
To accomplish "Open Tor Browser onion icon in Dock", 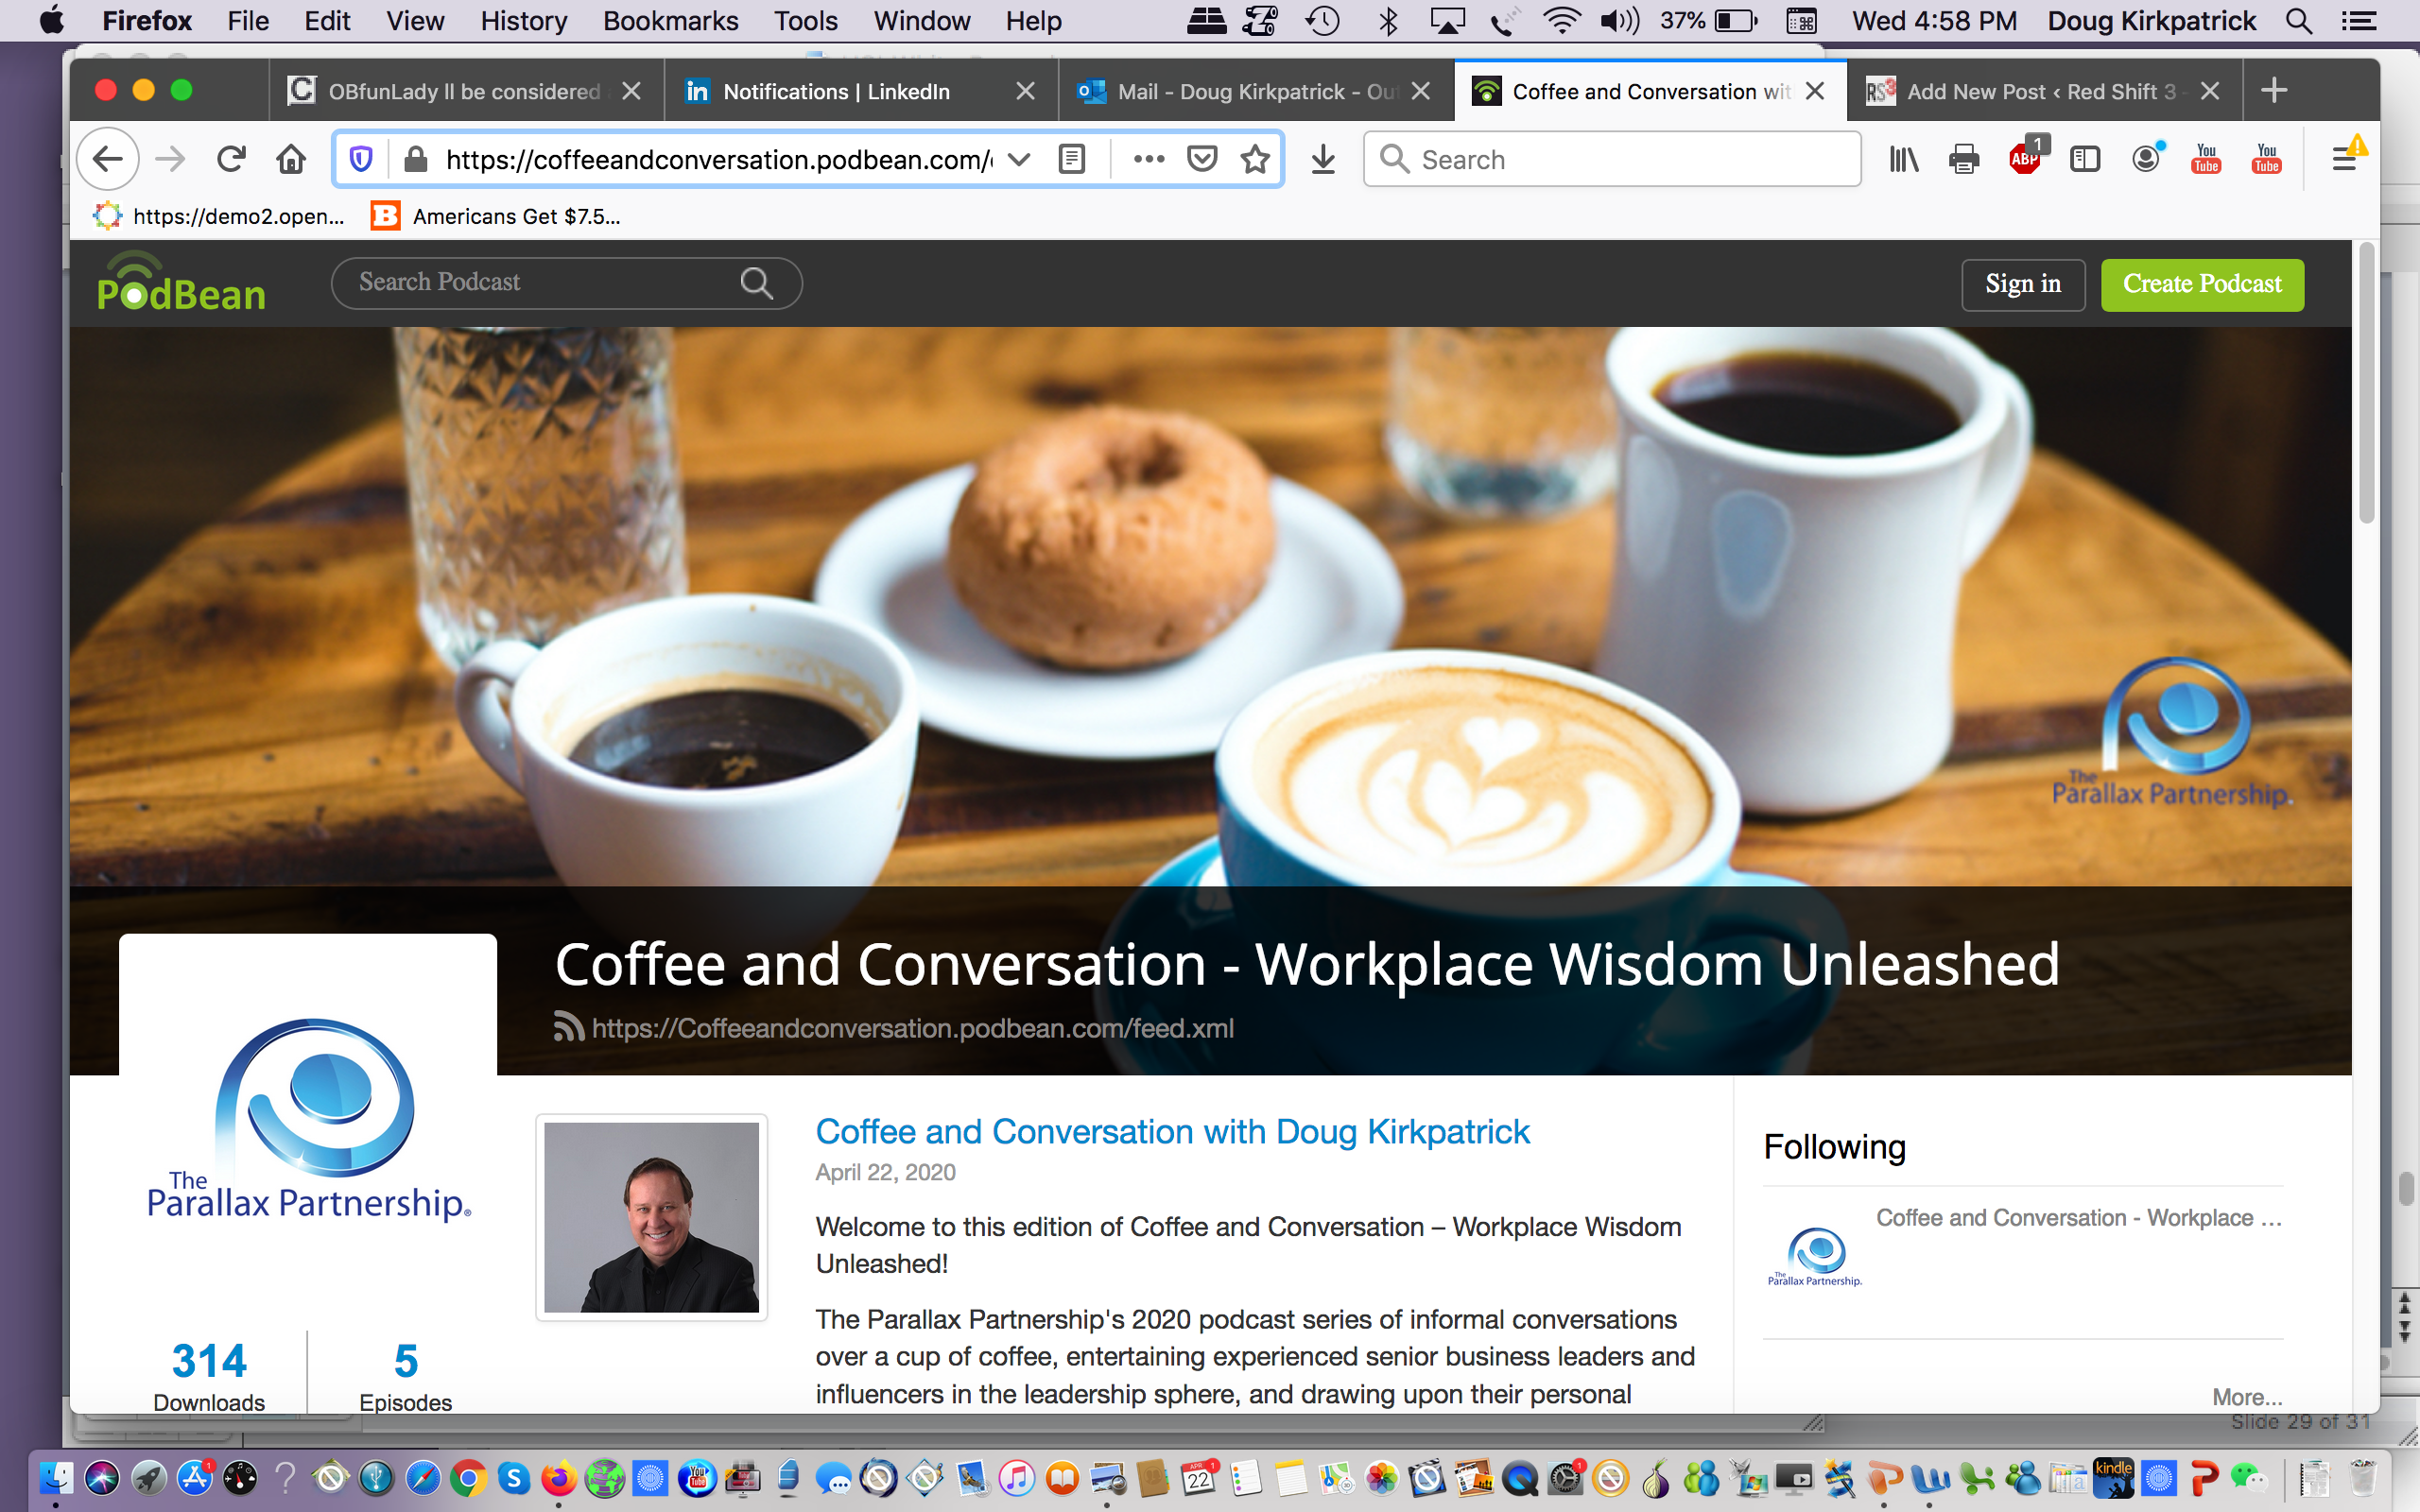I will (1656, 1478).
